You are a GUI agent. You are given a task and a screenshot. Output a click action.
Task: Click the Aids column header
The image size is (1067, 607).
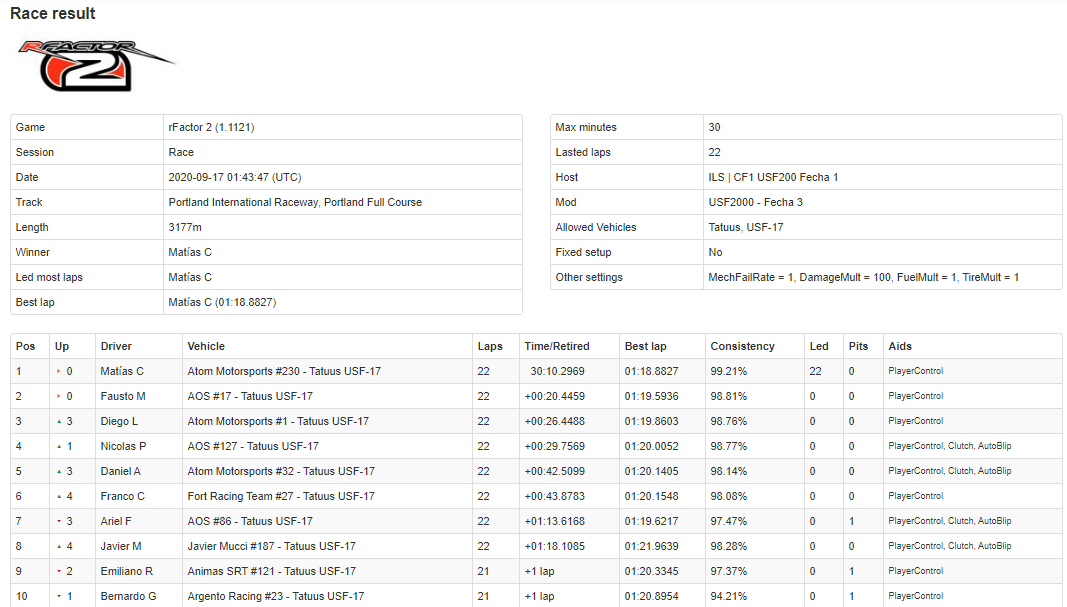(900, 346)
